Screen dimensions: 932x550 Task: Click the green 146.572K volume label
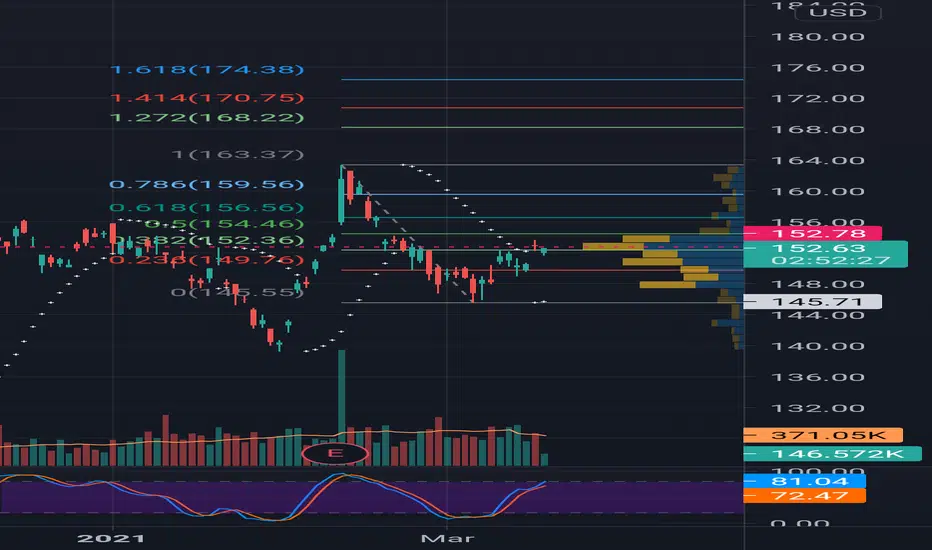tap(833, 454)
